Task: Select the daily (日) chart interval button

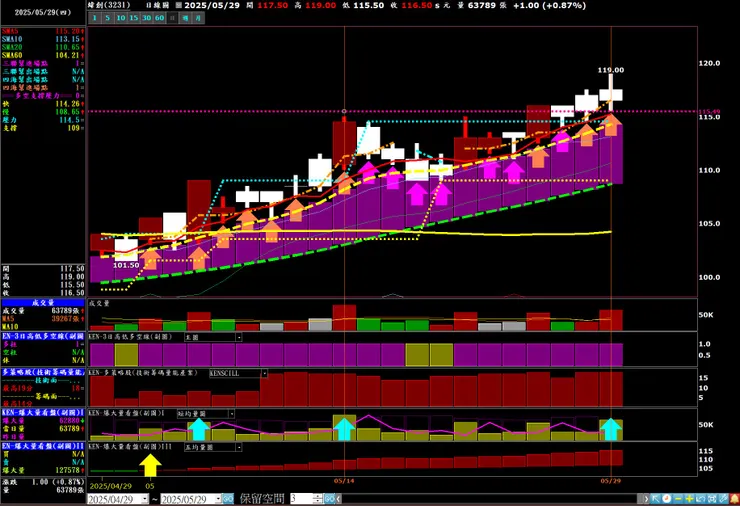Action: pyautogui.click(x=173, y=18)
